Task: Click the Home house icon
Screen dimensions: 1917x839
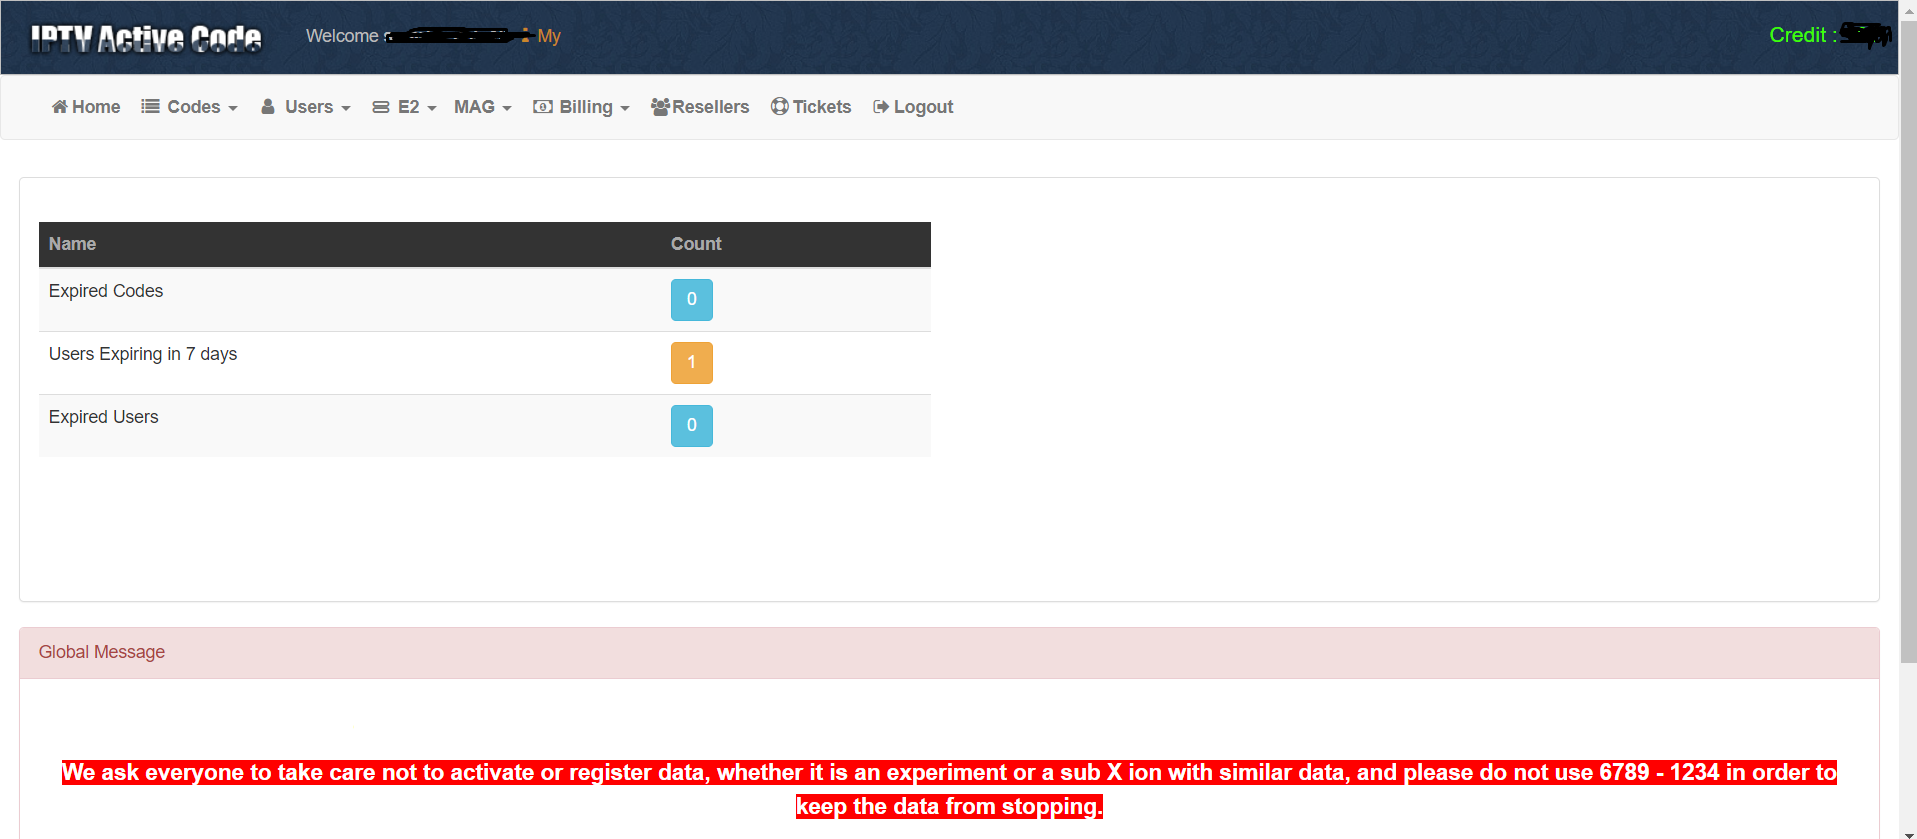Action: pos(60,107)
